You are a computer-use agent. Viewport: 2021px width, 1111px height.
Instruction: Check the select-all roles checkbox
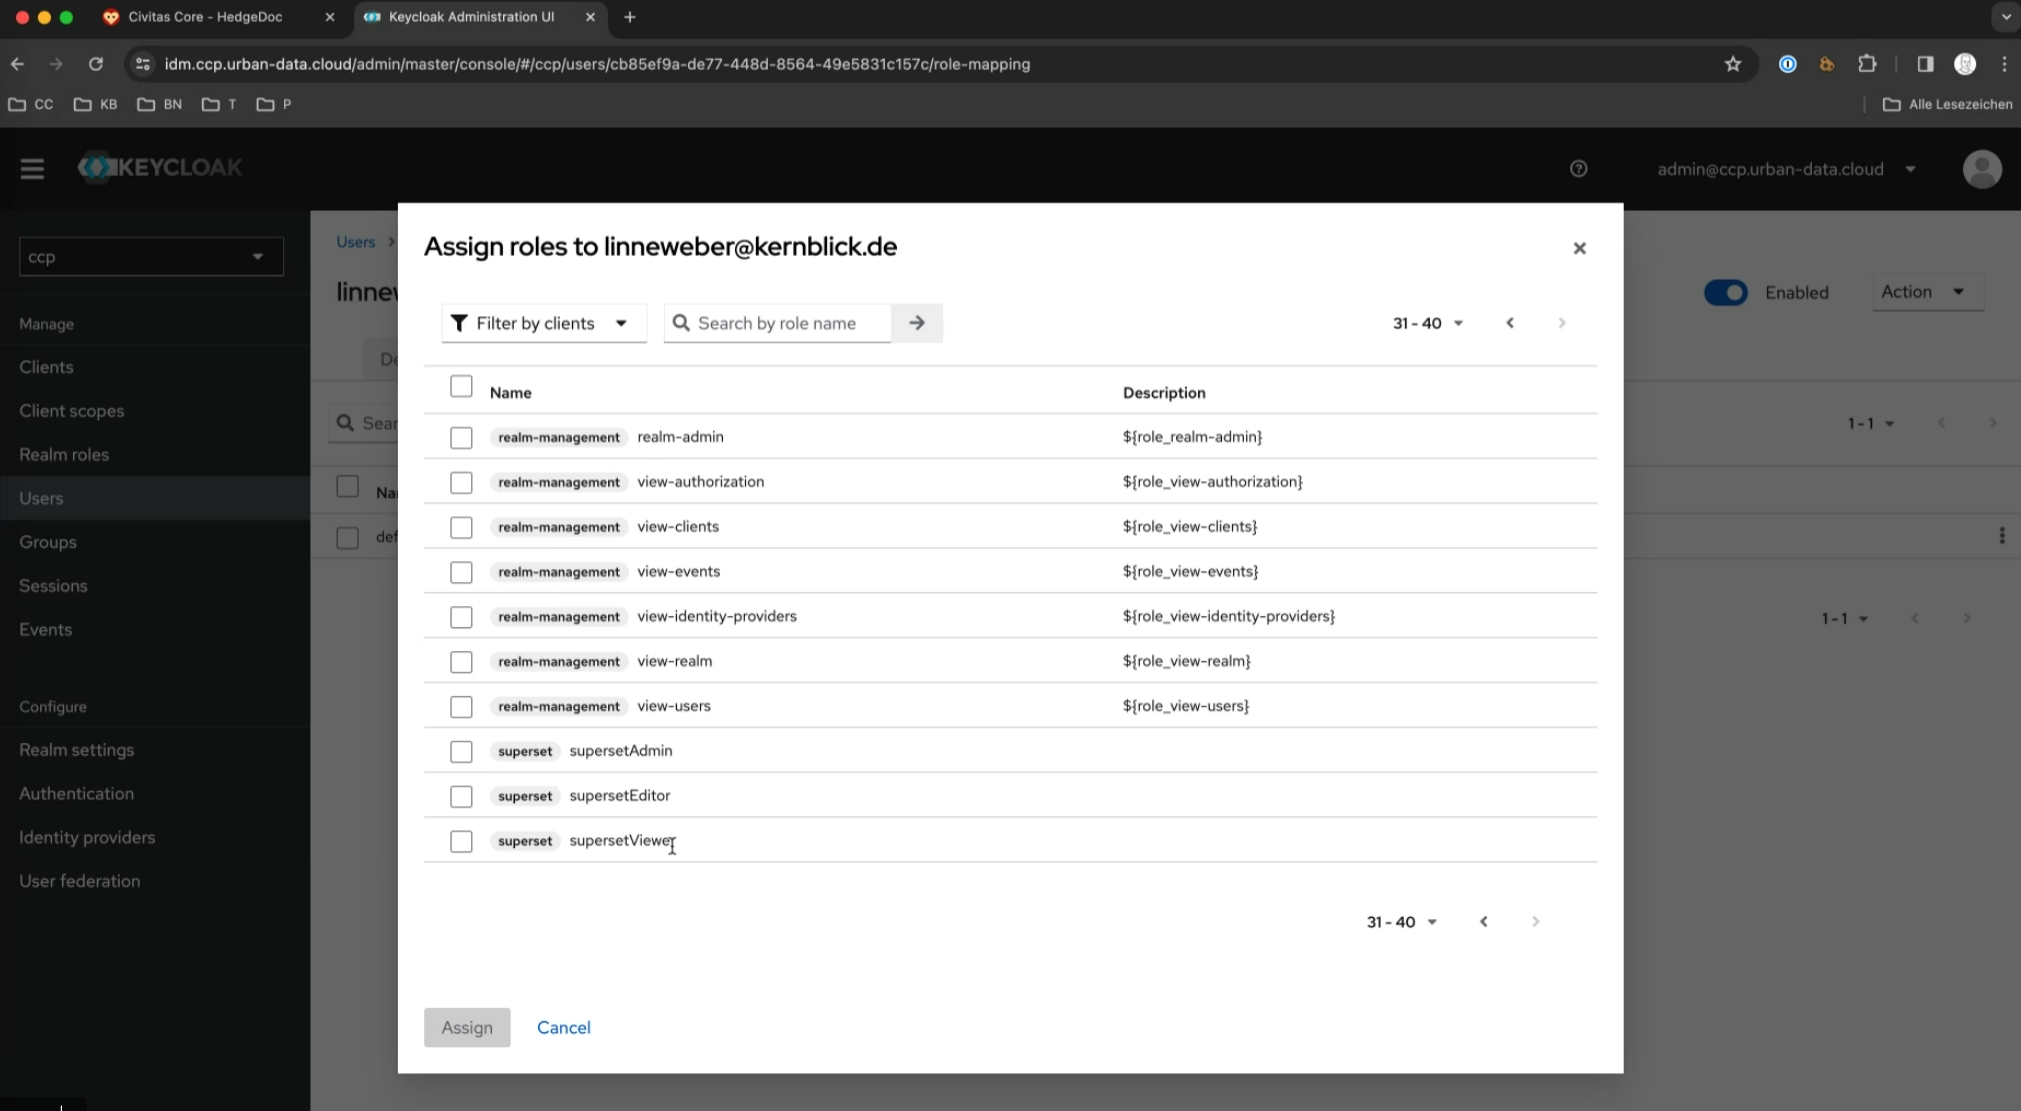pyautogui.click(x=461, y=387)
